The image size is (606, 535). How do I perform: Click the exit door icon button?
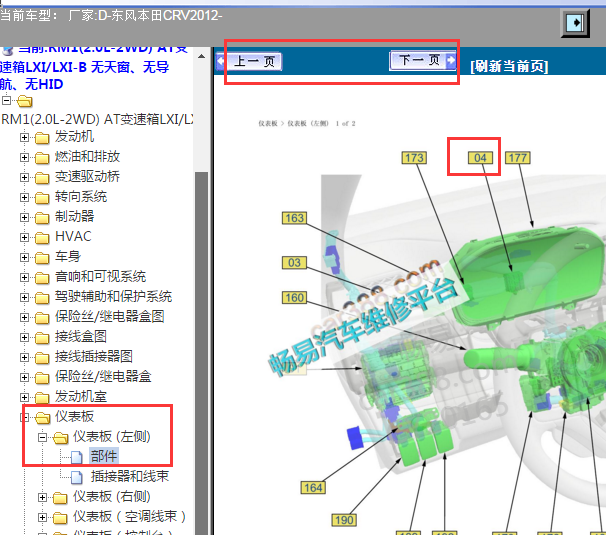pos(575,22)
